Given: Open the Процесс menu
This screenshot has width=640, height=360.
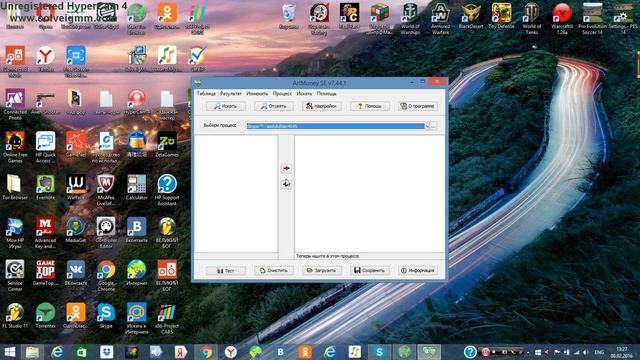Looking at the screenshot, I should 282,93.
